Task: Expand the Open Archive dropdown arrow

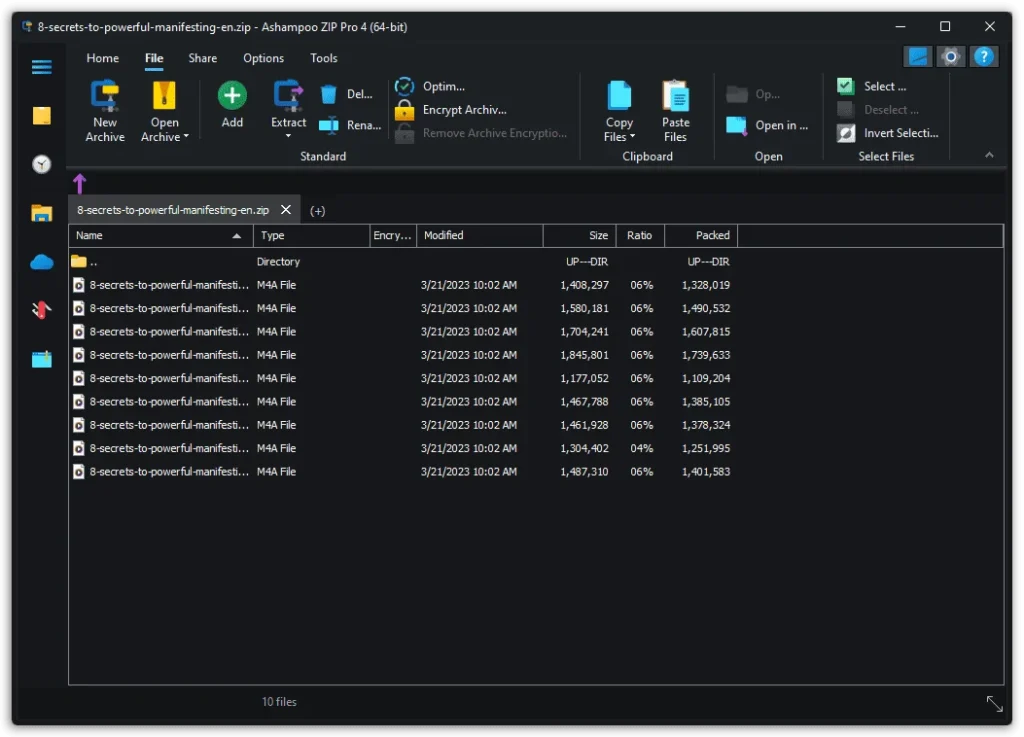Action: coord(186,136)
